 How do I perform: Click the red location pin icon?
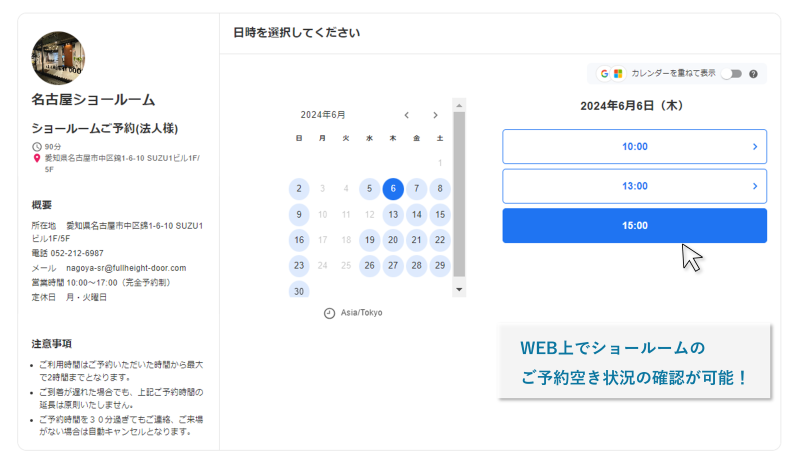click(37, 158)
